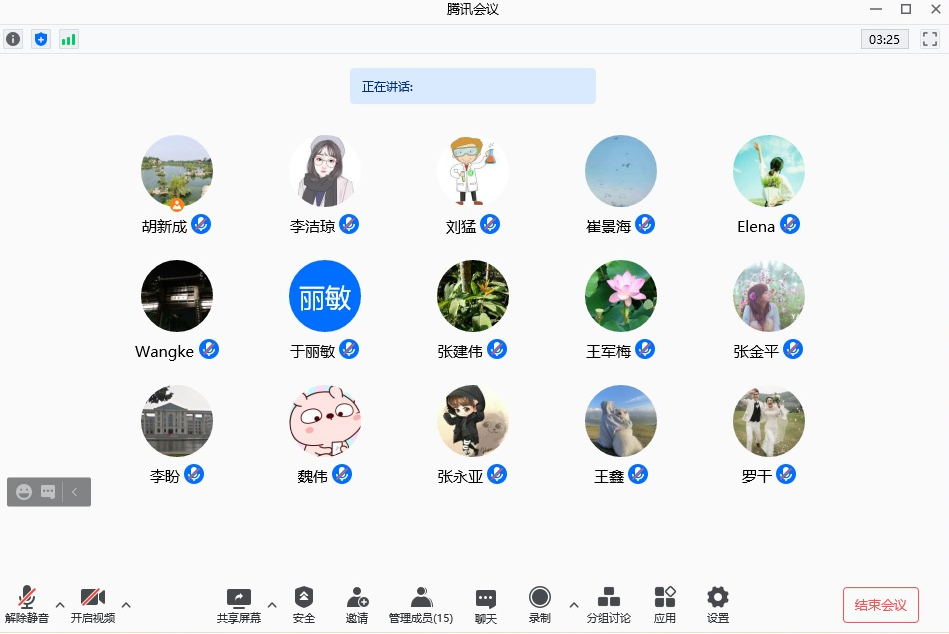This screenshot has height=634, width=949.
Task: Click the 结束会议 end meeting button
Action: (x=880, y=605)
